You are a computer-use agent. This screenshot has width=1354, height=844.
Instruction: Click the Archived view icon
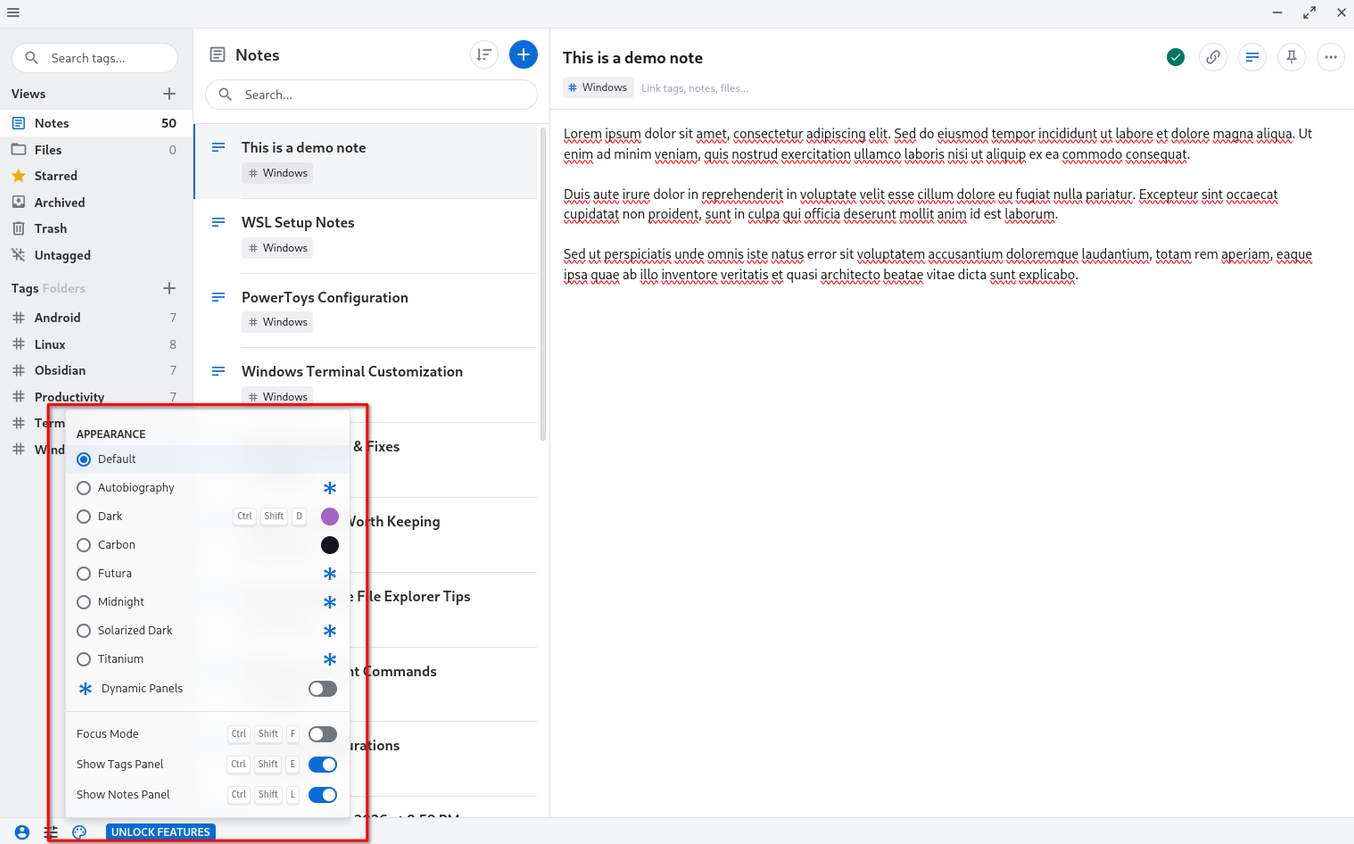[x=18, y=202]
